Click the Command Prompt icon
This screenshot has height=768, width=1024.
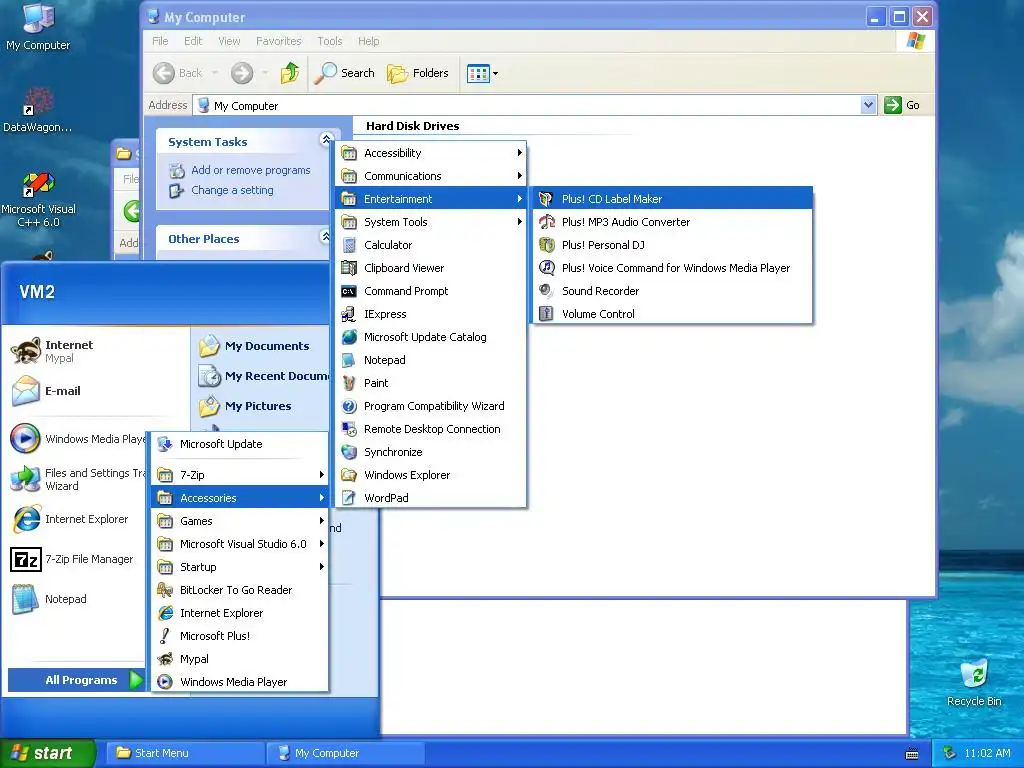pos(349,291)
